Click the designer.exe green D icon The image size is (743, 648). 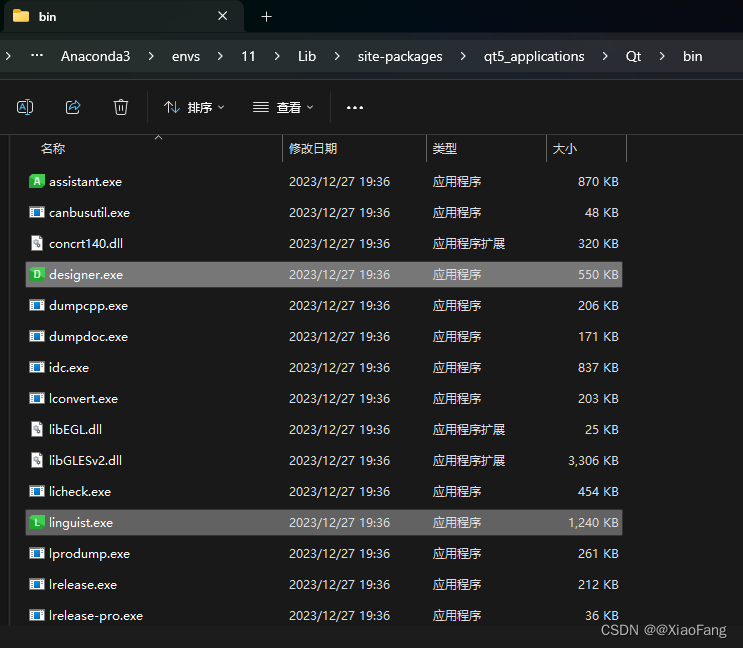(36, 274)
